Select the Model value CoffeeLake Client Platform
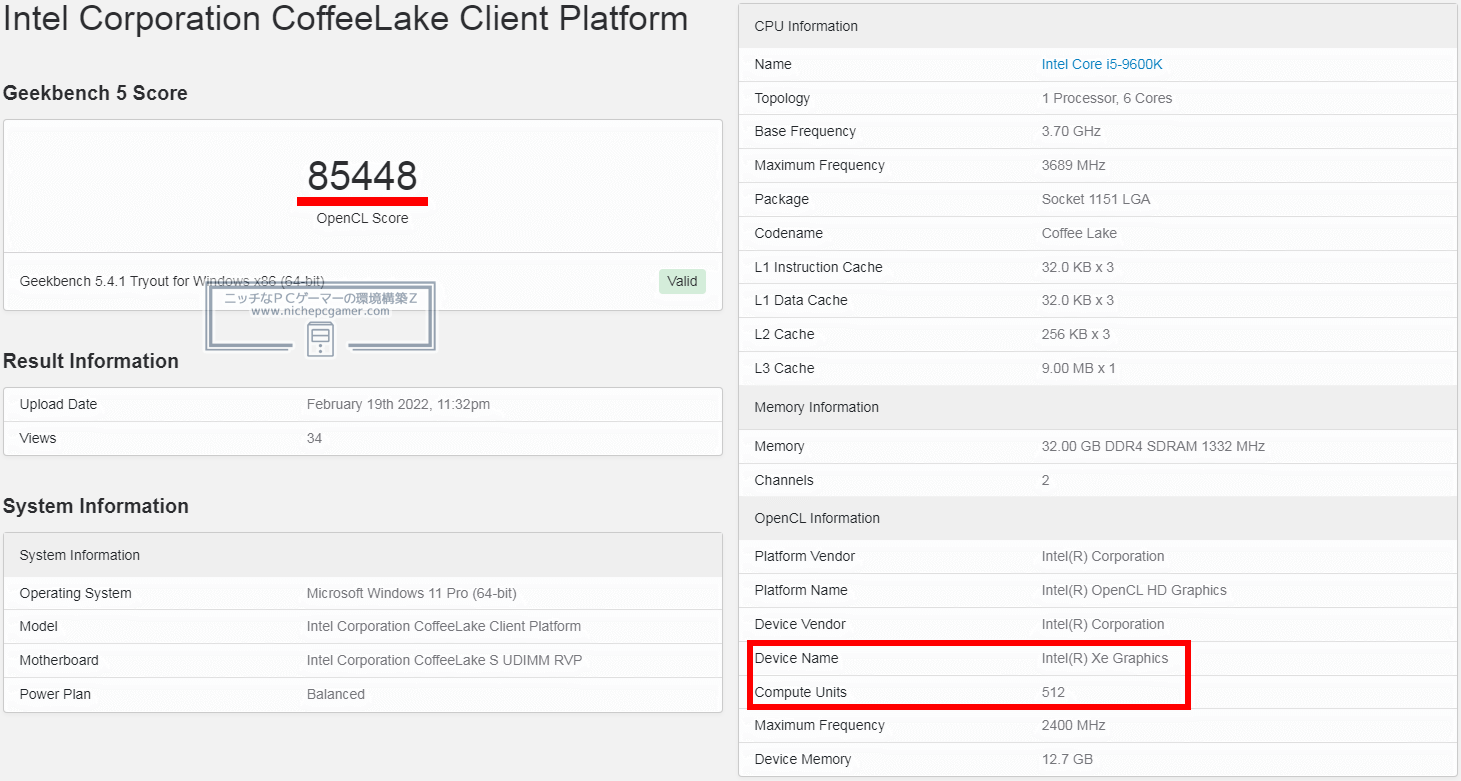 coord(443,626)
